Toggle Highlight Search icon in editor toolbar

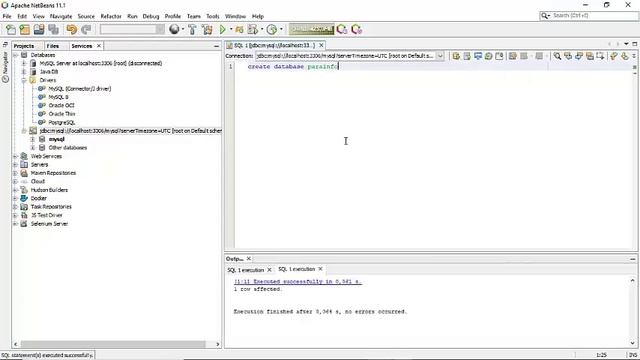coord(589,56)
